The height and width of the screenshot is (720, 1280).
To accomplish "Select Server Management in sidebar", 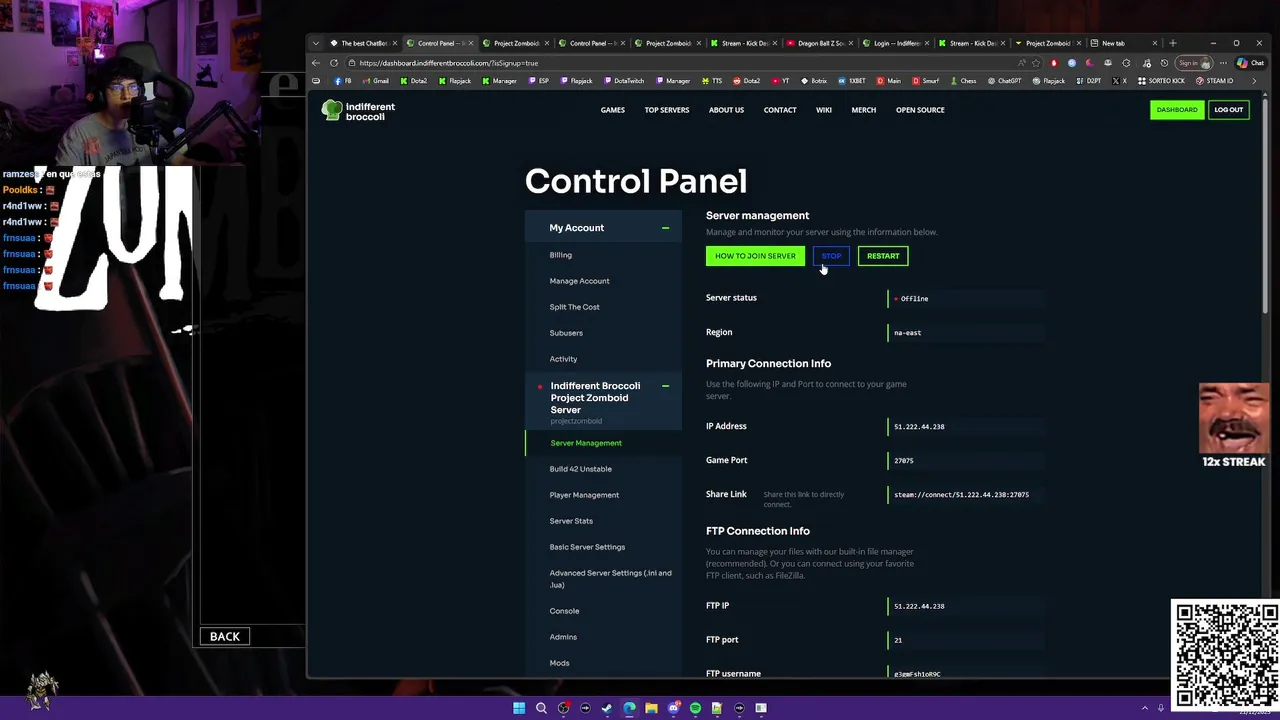I will pyautogui.click(x=586, y=443).
